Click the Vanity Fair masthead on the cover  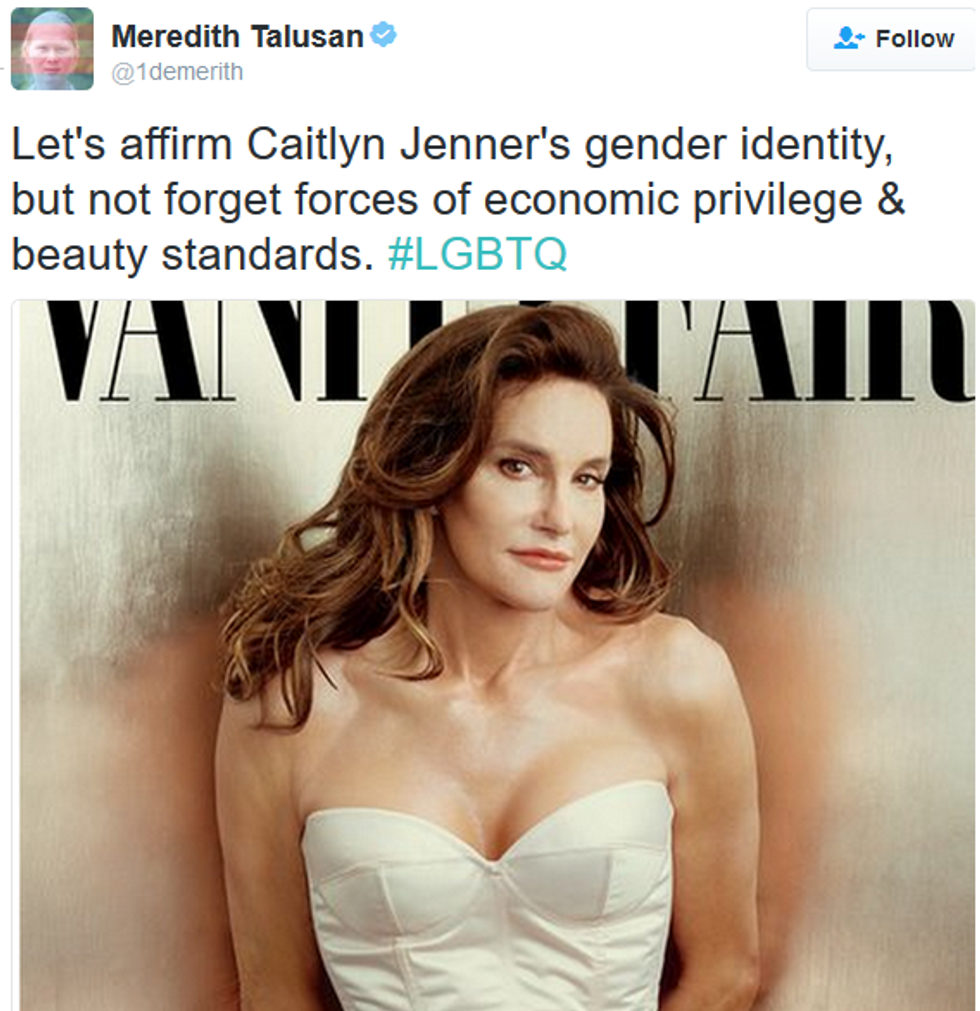click(x=496, y=351)
